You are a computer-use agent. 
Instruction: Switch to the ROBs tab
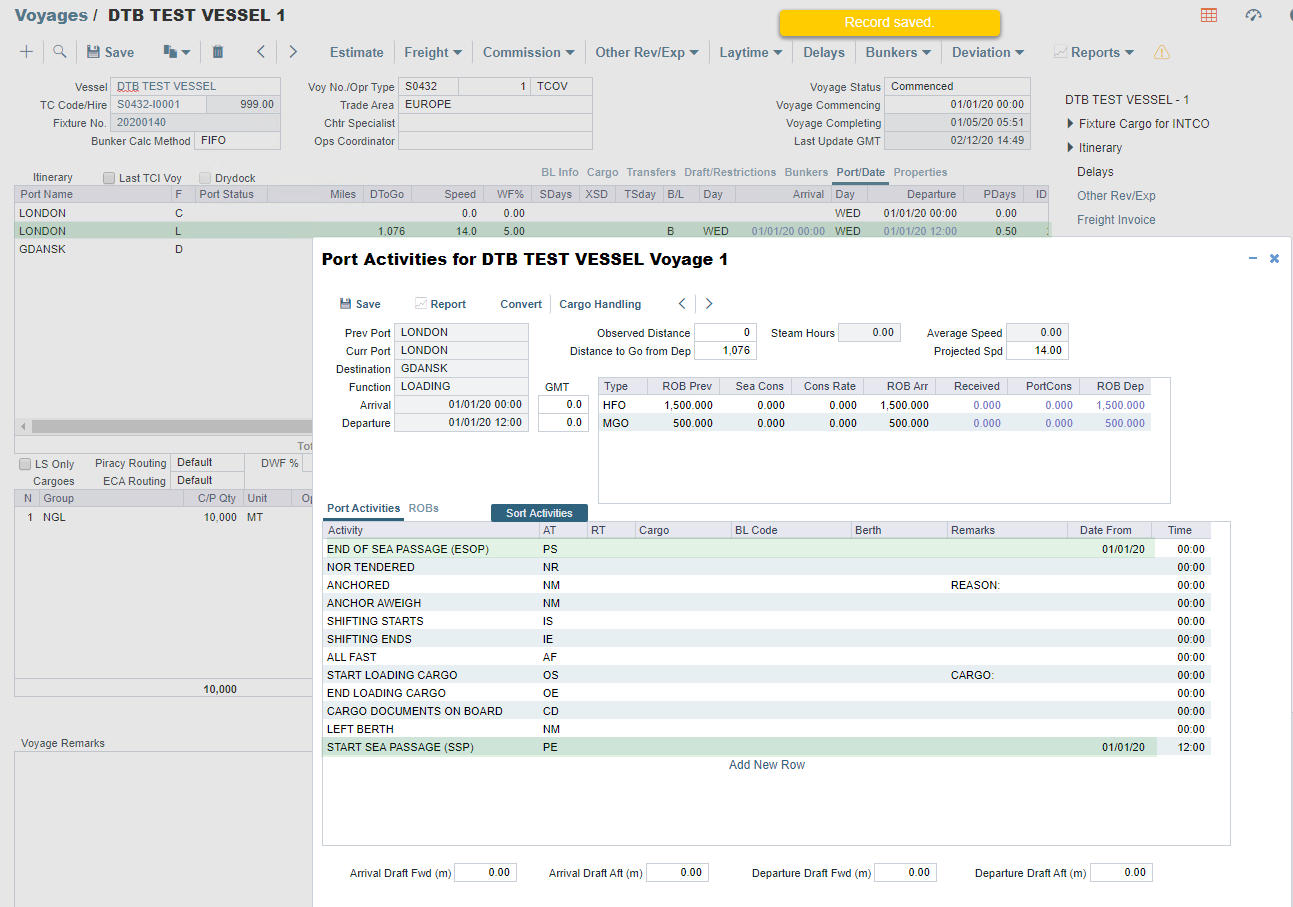423,509
